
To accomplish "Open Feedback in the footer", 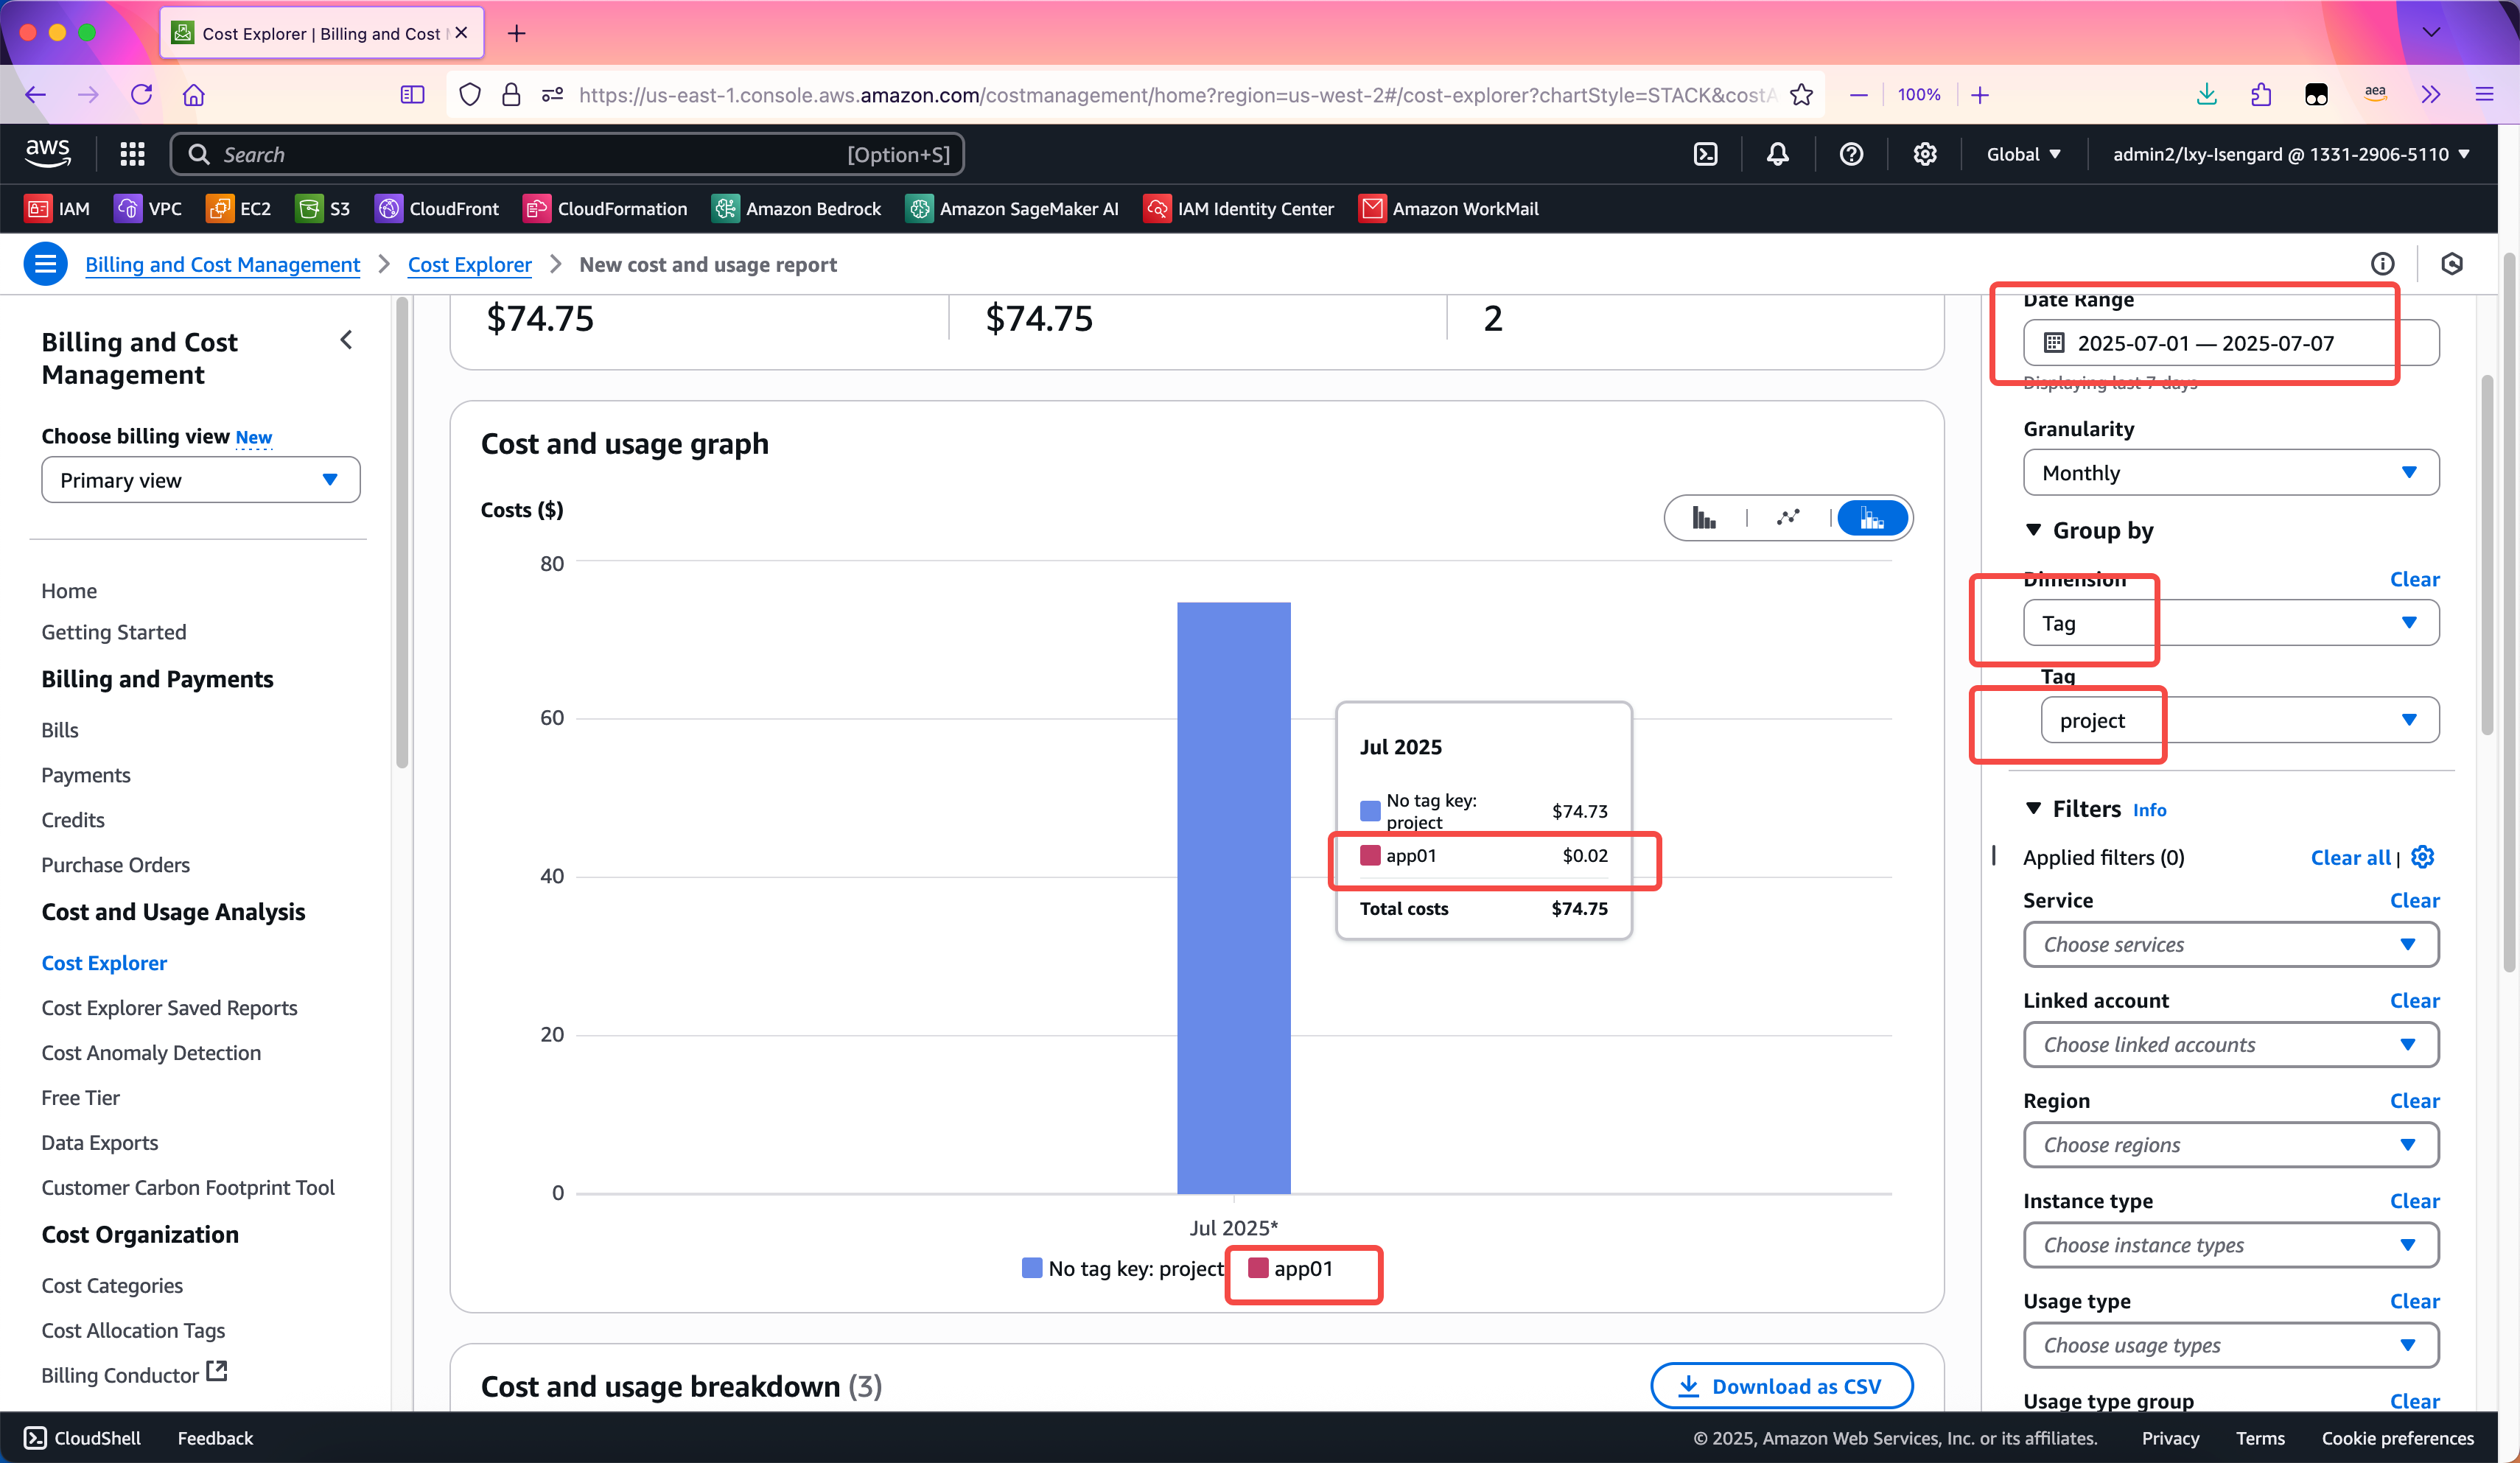I will click(215, 1437).
